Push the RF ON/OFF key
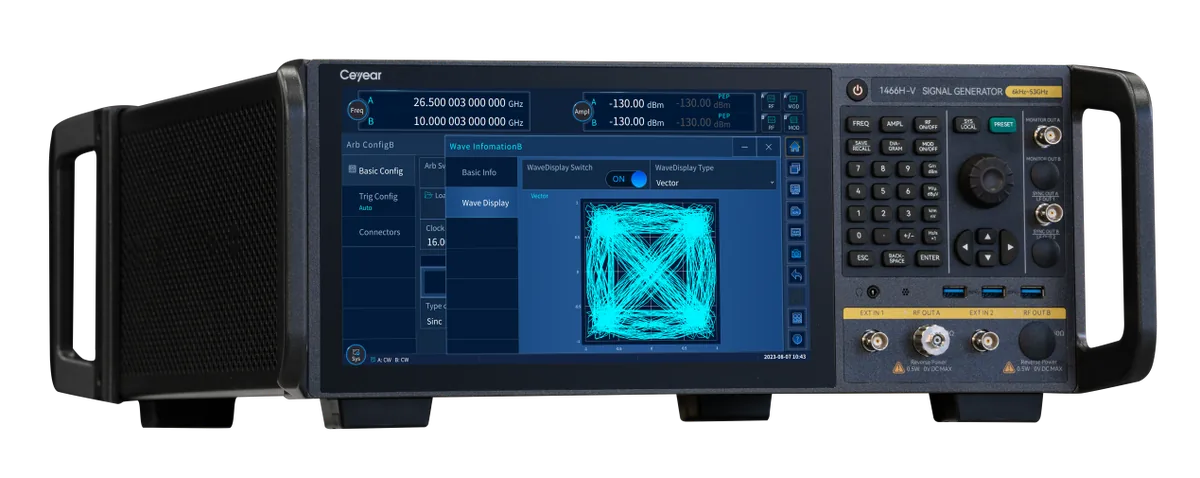 928,125
